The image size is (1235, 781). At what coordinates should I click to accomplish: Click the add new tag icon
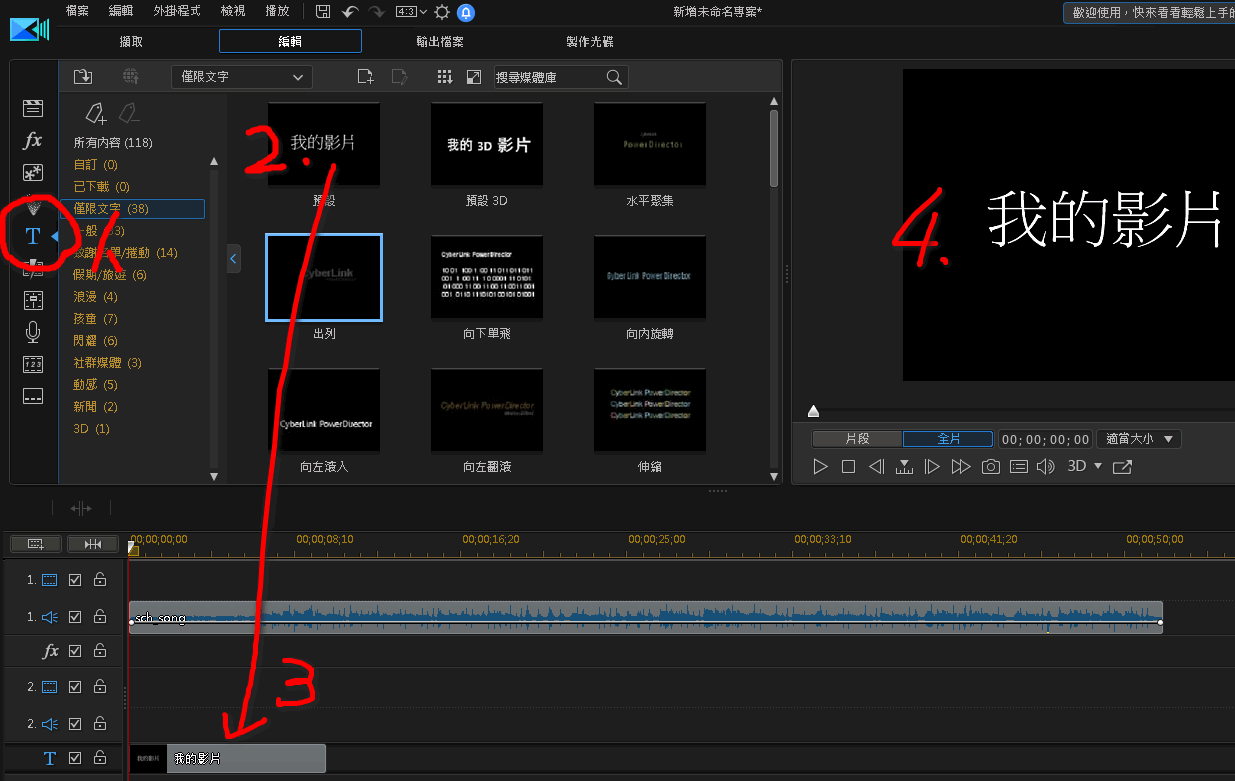(95, 112)
